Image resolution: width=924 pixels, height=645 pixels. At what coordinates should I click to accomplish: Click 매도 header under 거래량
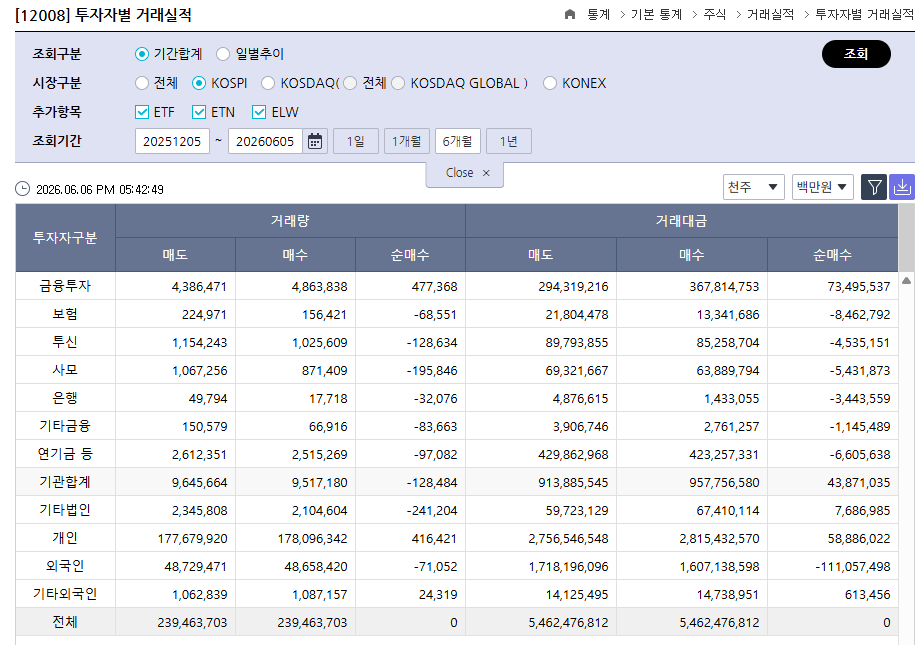[175, 255]
